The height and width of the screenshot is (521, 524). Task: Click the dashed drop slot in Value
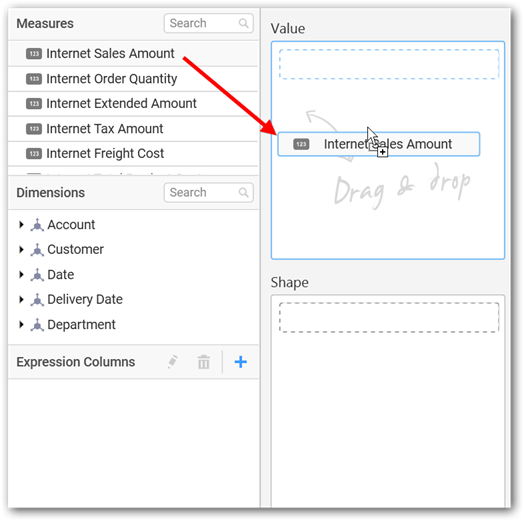(389, 64)
